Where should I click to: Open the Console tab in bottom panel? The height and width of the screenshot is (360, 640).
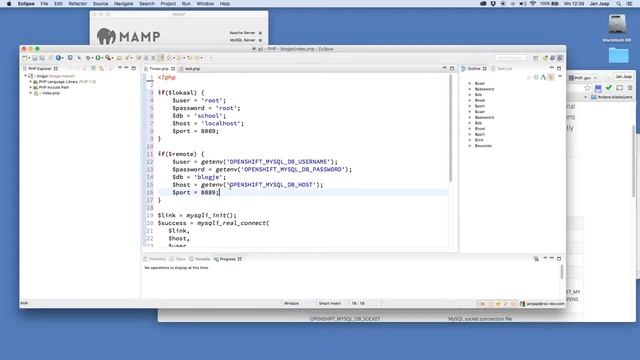200,259
